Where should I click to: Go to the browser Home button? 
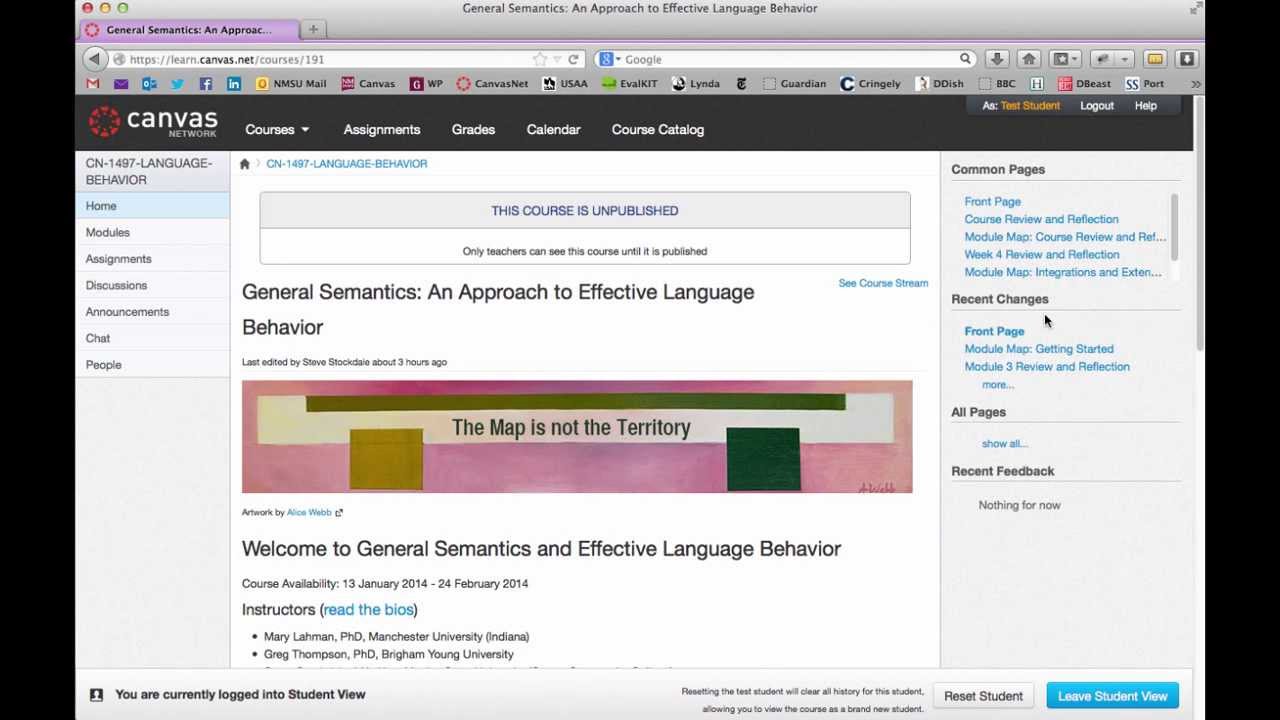coord(1029,59)
